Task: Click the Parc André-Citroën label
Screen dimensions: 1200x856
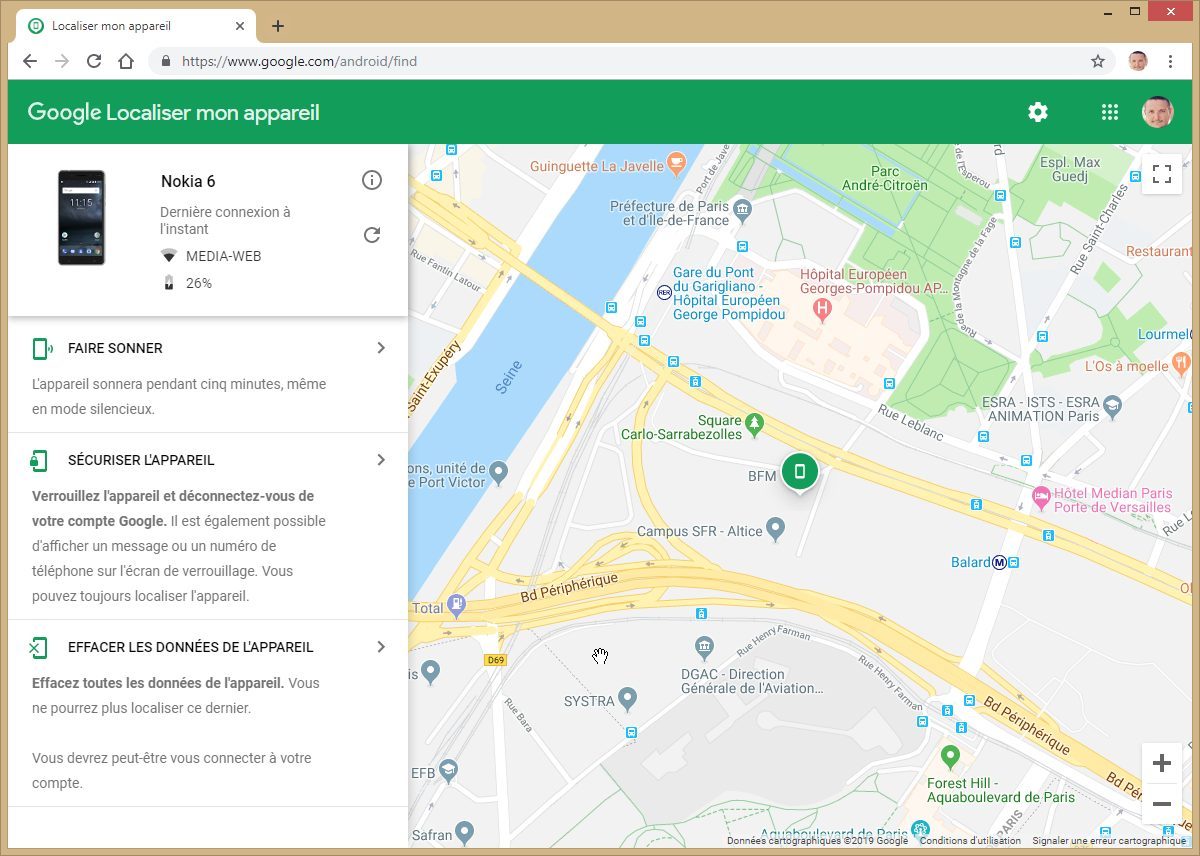Action: pyautogui.click(x=885, y=178)
